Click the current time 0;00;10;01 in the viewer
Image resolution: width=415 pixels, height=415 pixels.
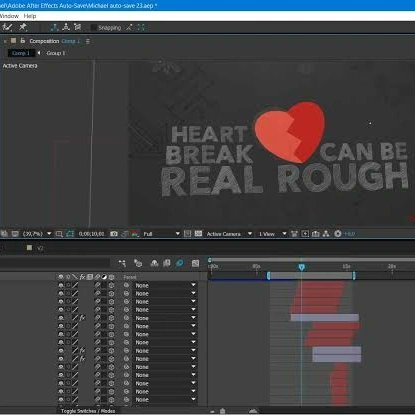point(91,234)
